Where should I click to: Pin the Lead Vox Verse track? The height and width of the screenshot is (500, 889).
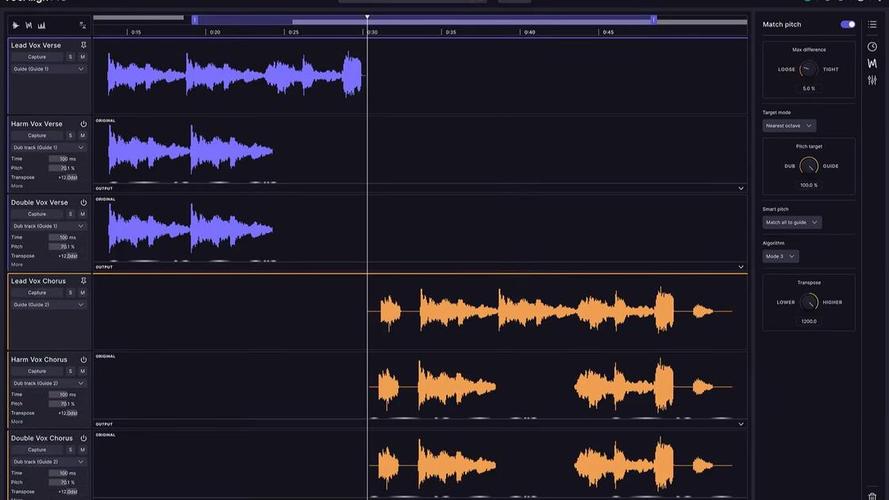click(83, 45)
